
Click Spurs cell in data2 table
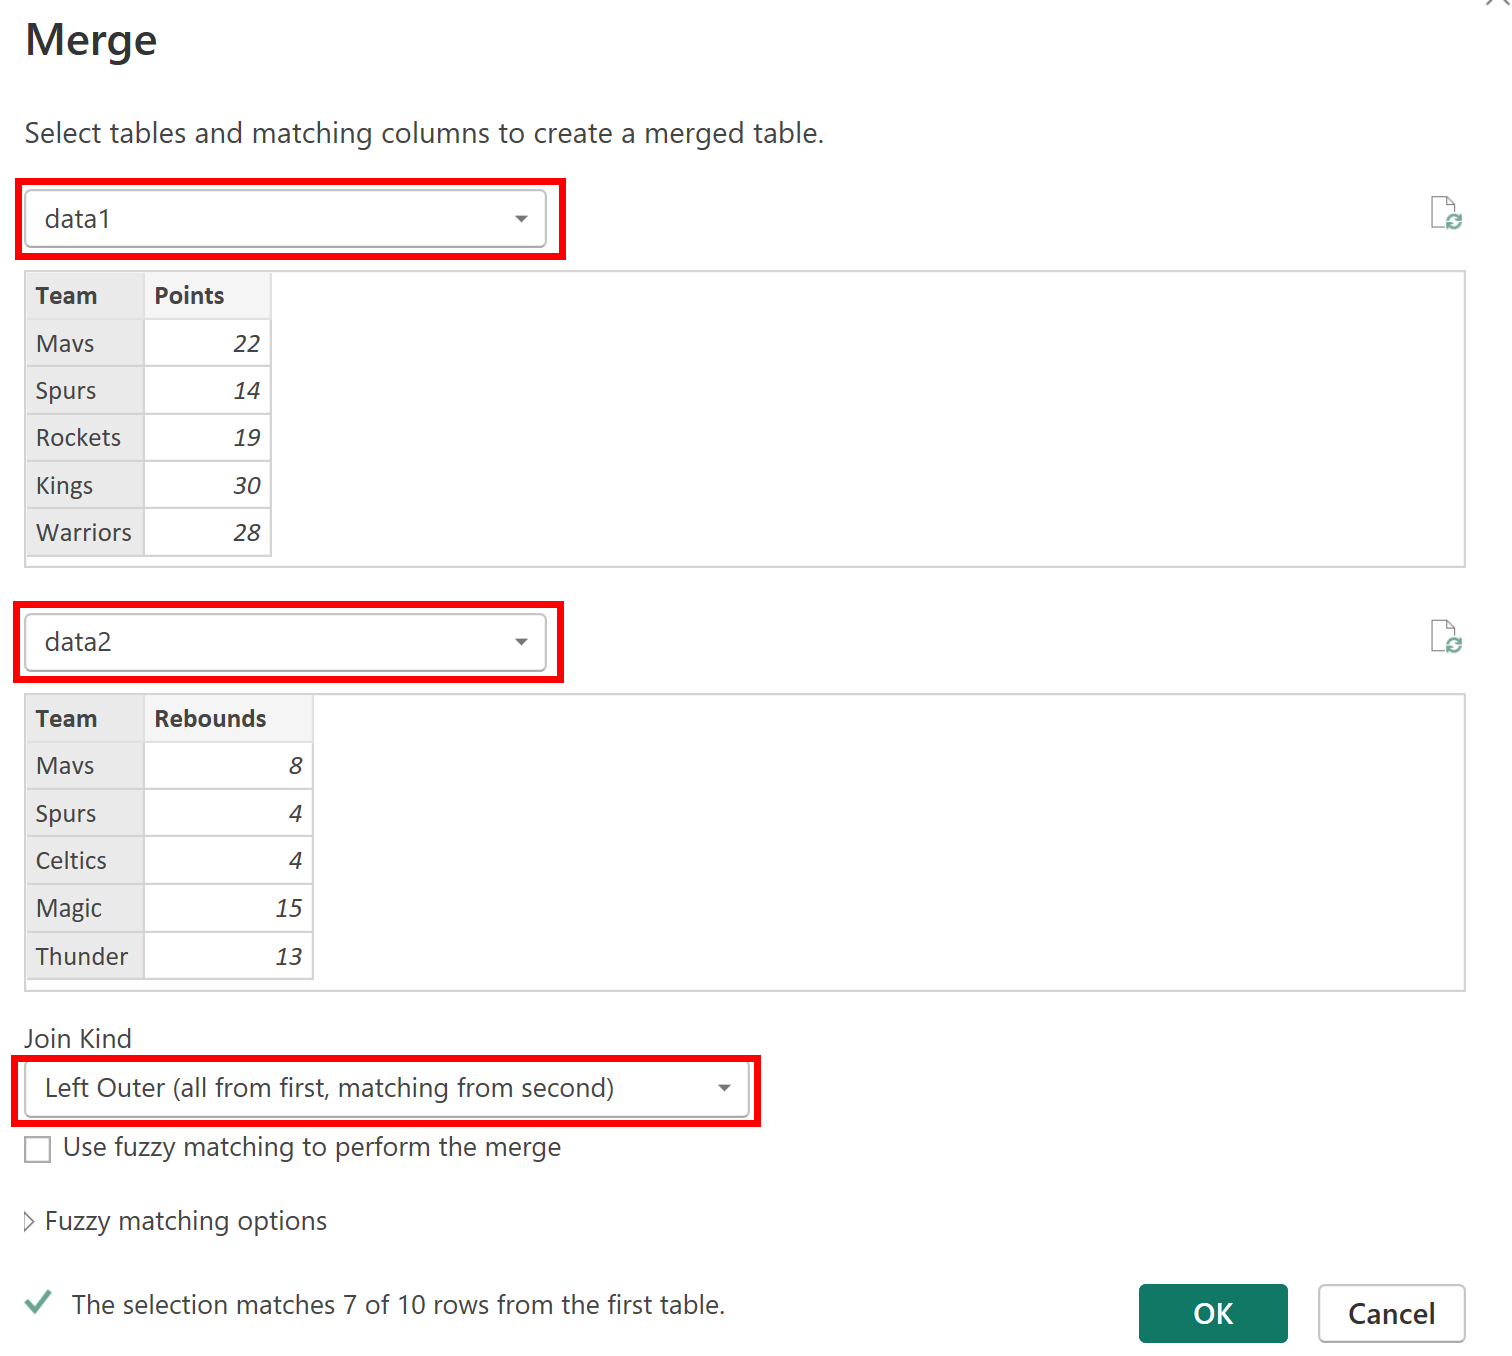click(x=85, y=813)
